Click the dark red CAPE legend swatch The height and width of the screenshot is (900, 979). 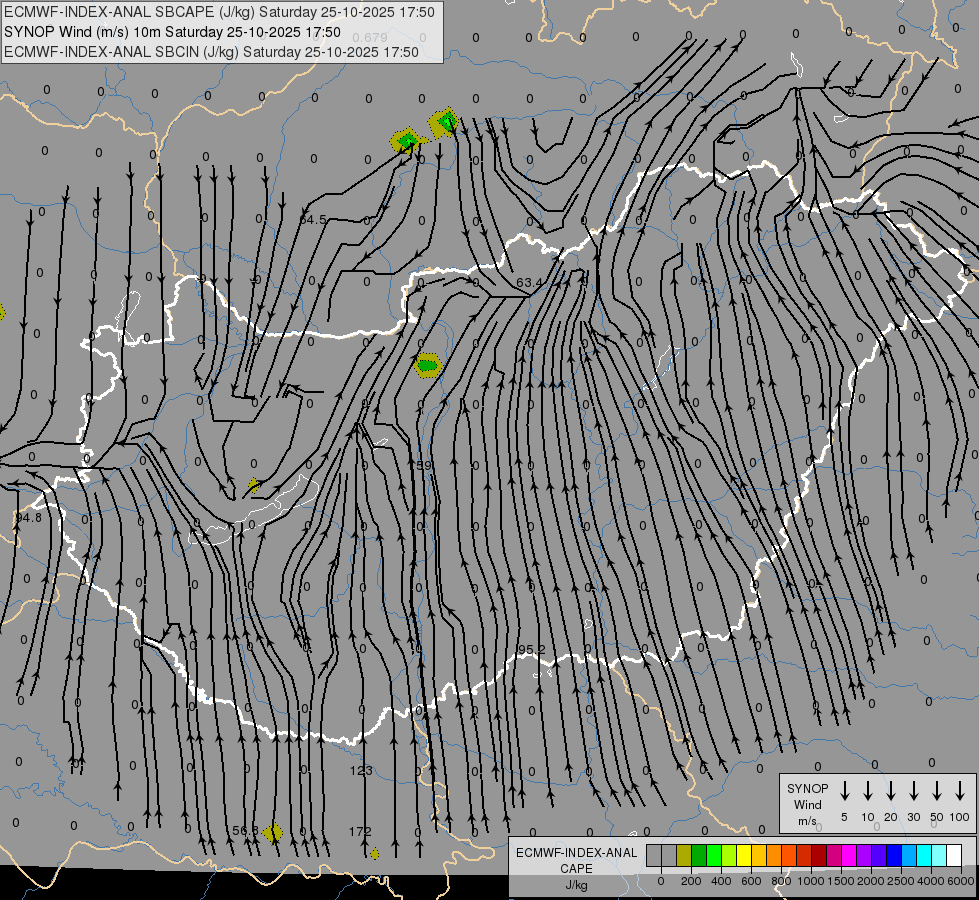(820, 855)
